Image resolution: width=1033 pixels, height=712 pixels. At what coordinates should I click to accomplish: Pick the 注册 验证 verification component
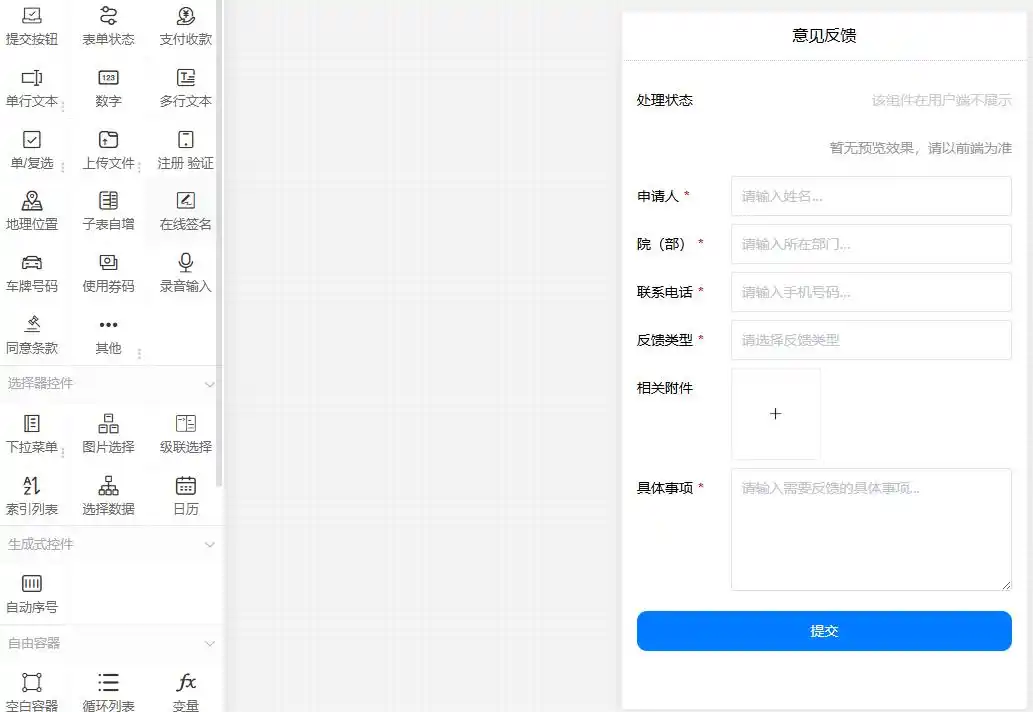[186, 150]
